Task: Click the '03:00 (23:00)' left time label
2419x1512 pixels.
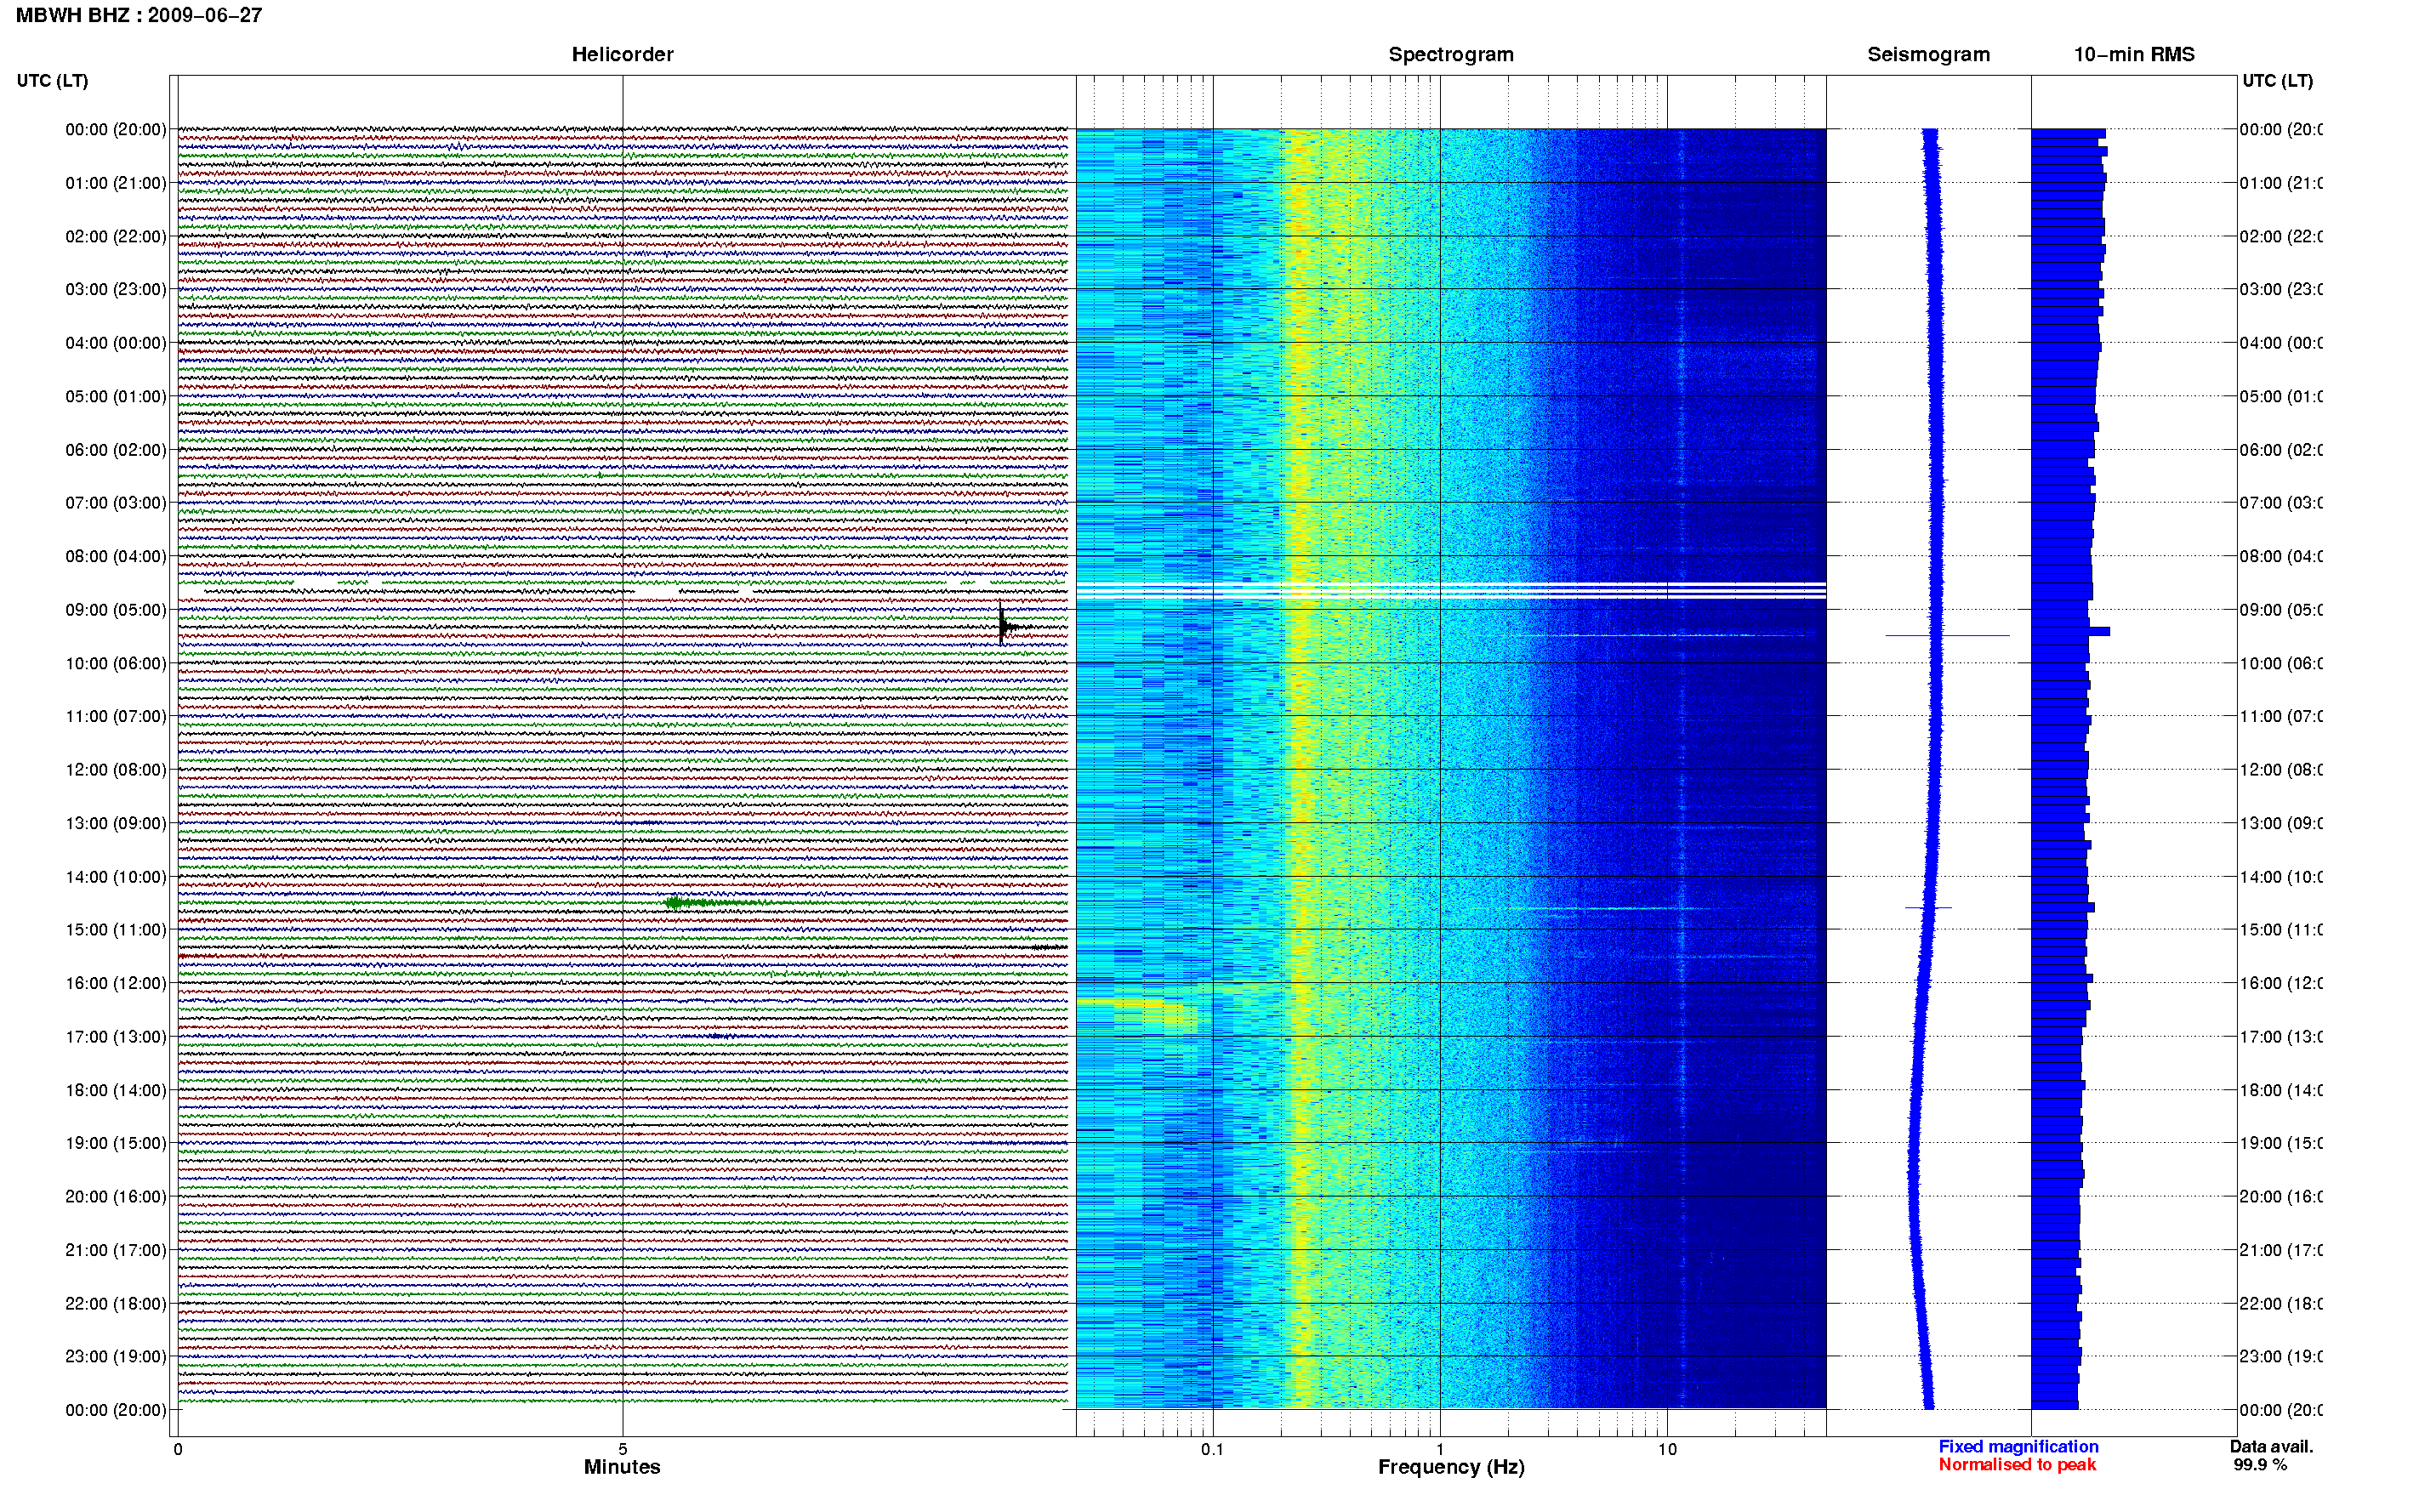Action: (116, 290)
